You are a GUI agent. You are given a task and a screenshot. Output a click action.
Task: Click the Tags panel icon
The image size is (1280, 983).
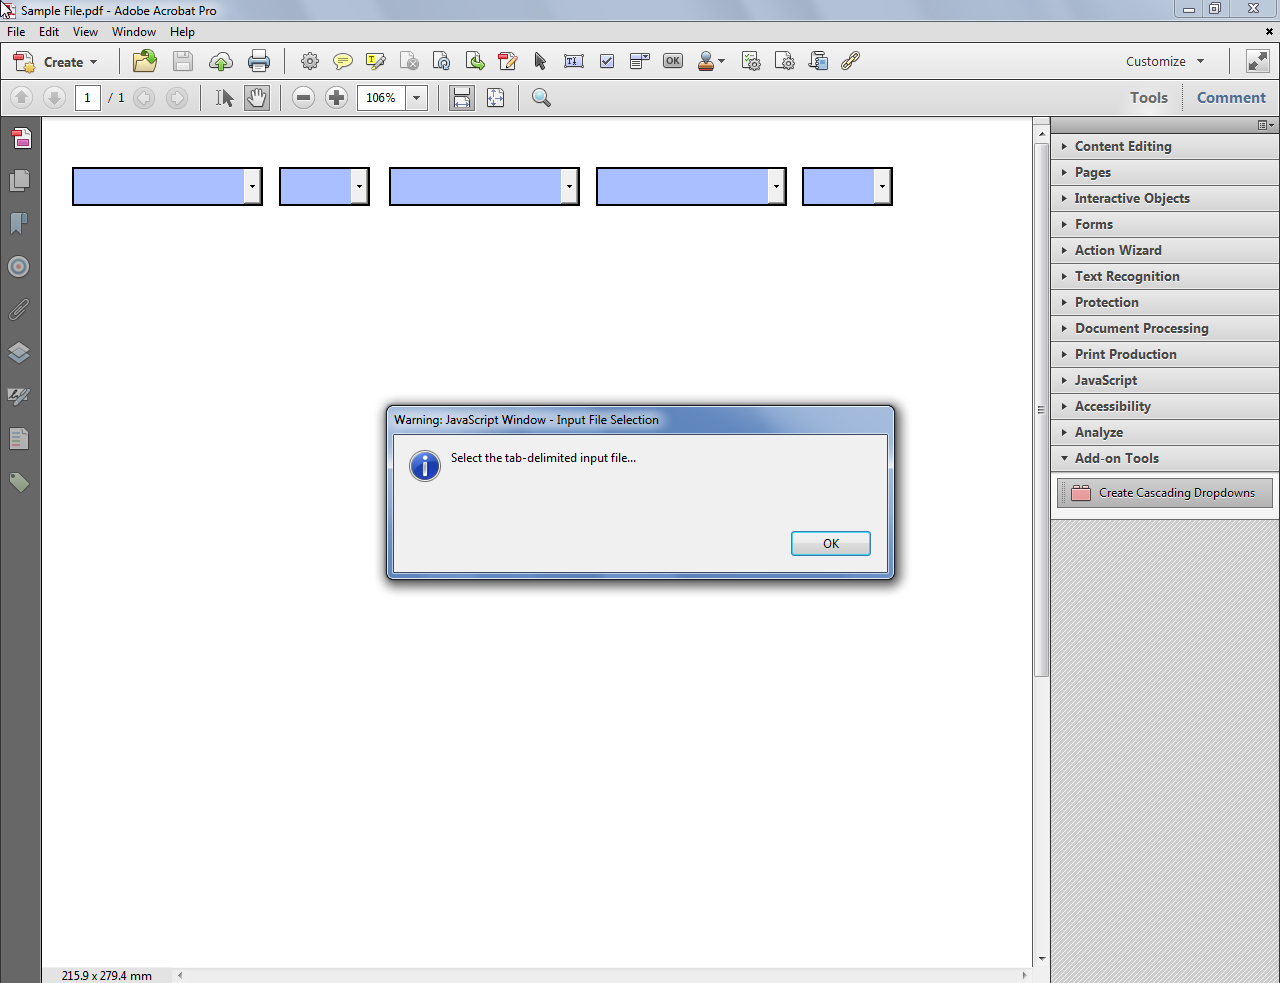click(x=20, y=482)
